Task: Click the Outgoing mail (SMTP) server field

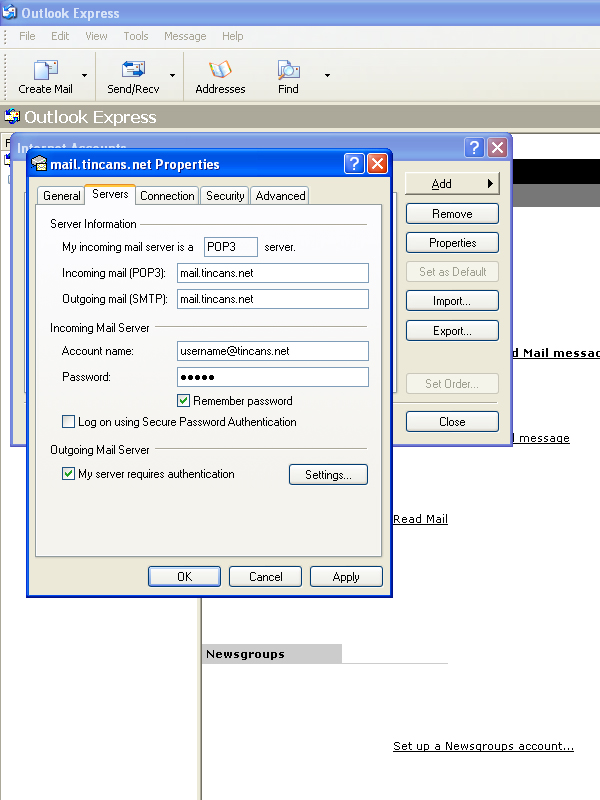Action: point(273,299)
